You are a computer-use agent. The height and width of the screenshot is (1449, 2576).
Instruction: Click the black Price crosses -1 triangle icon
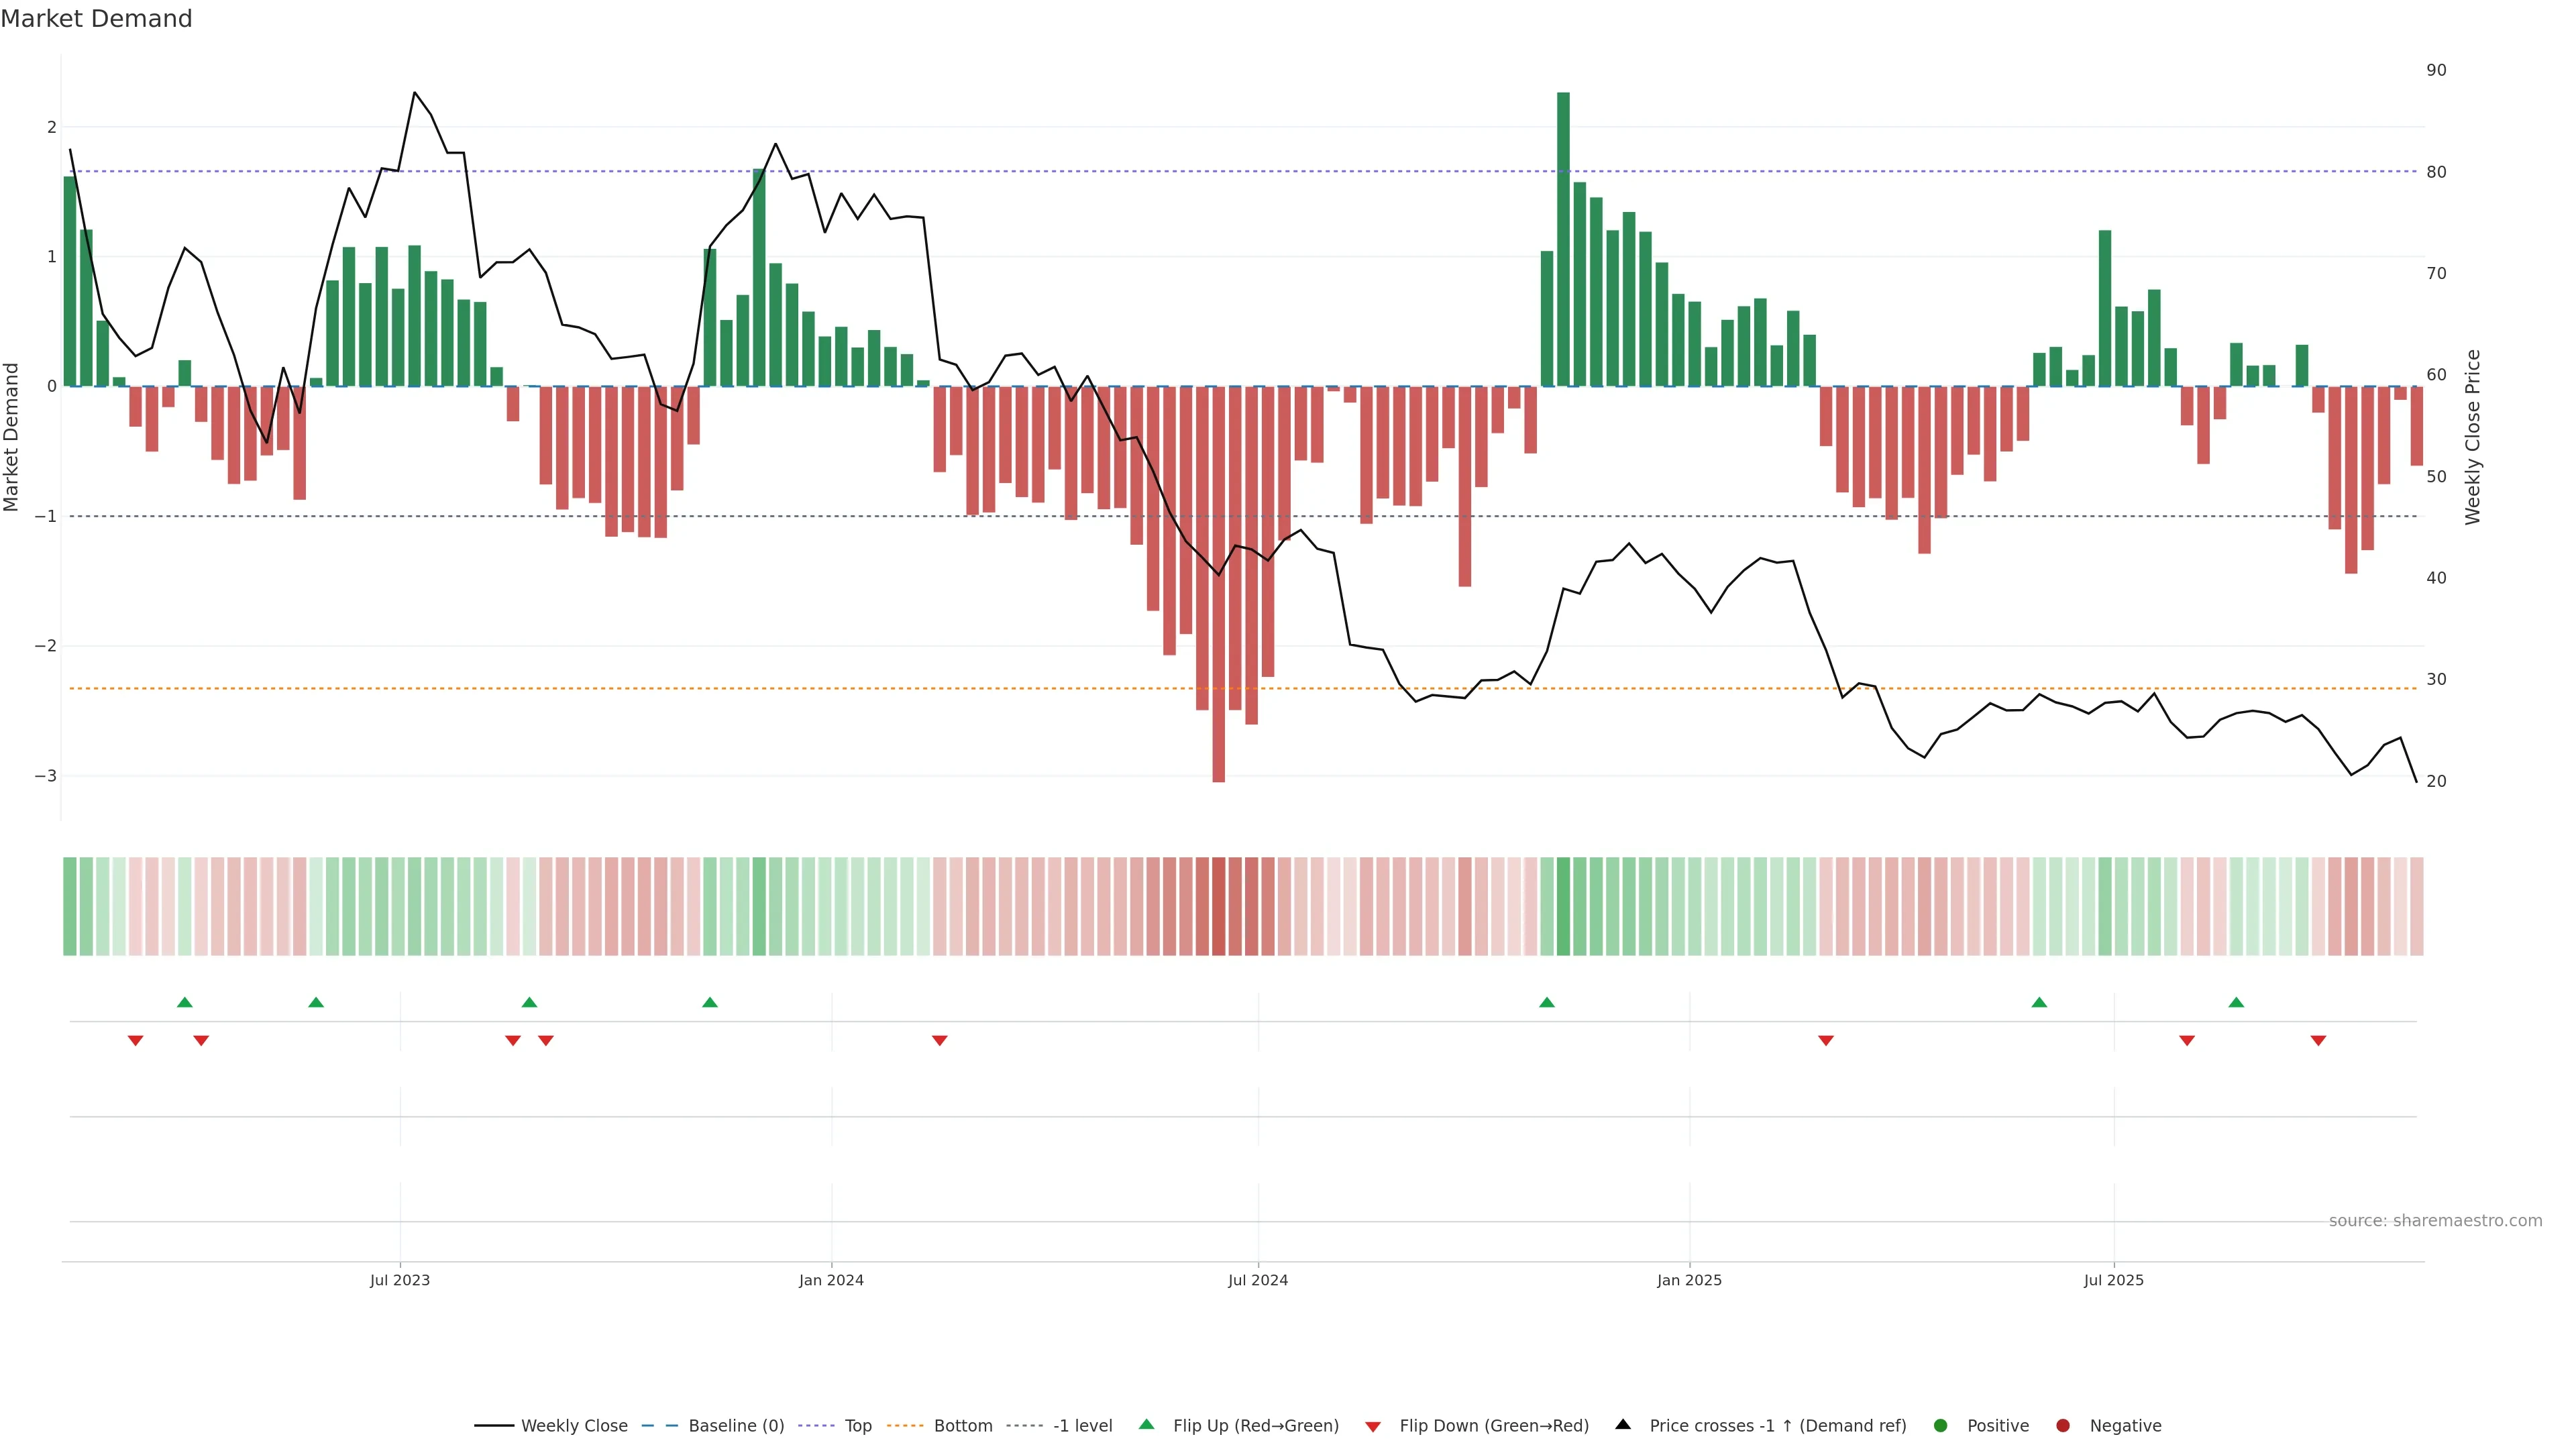(x=1623, y=1425)
